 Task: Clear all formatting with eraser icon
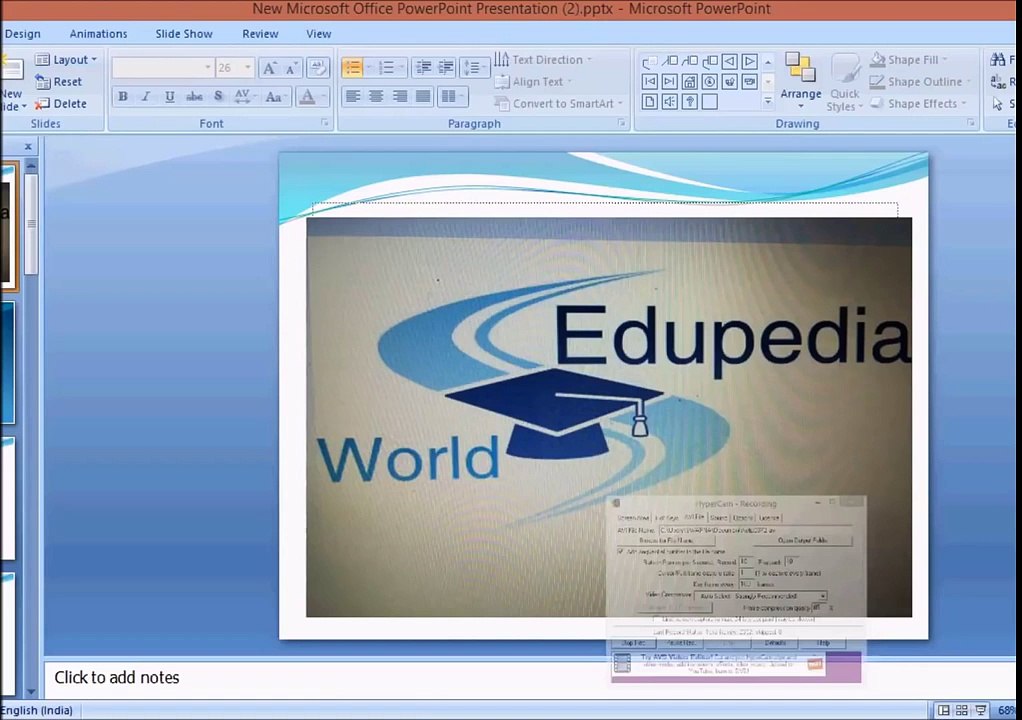pyautogui.click(x=318, y=68)
